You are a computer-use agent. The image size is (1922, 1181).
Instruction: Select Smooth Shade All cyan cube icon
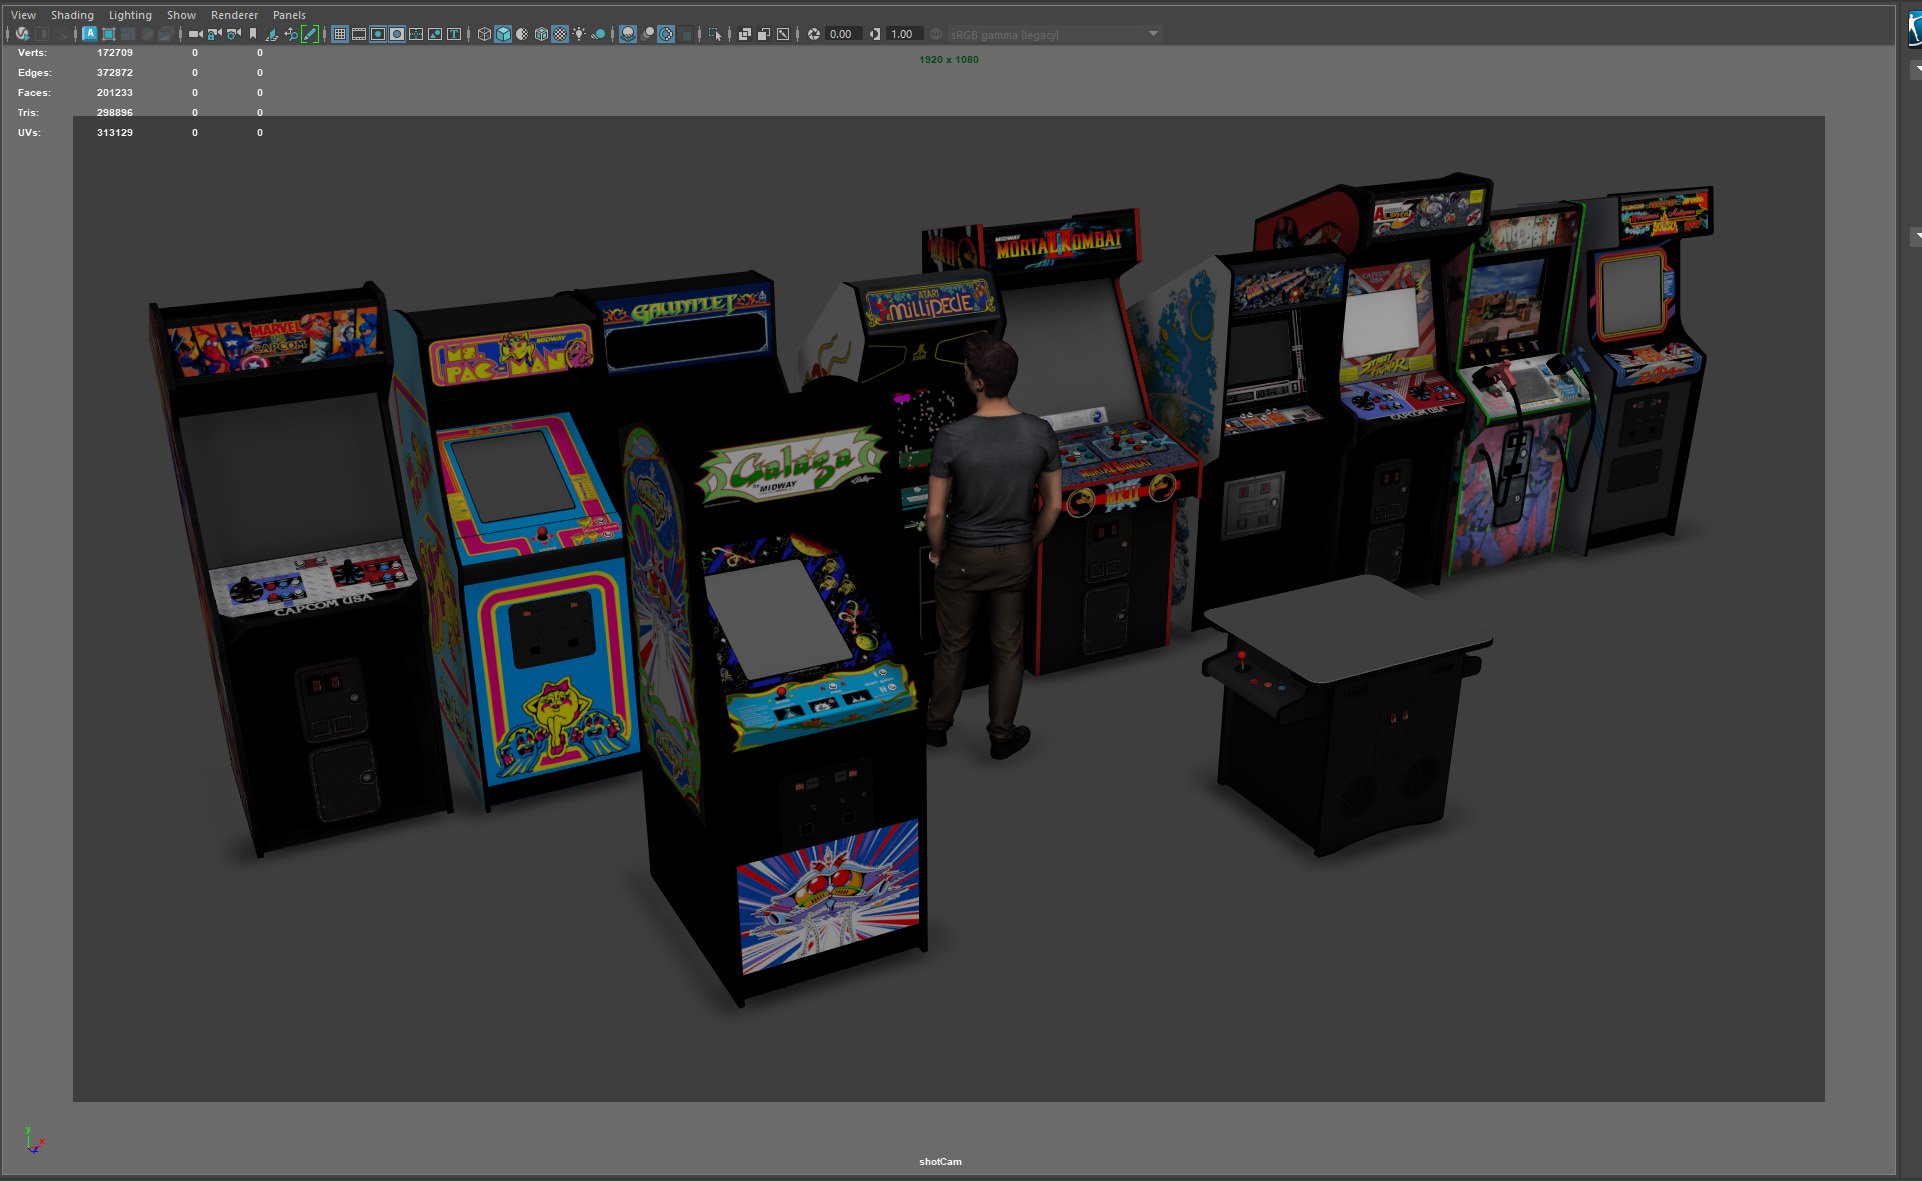[503, 34]
